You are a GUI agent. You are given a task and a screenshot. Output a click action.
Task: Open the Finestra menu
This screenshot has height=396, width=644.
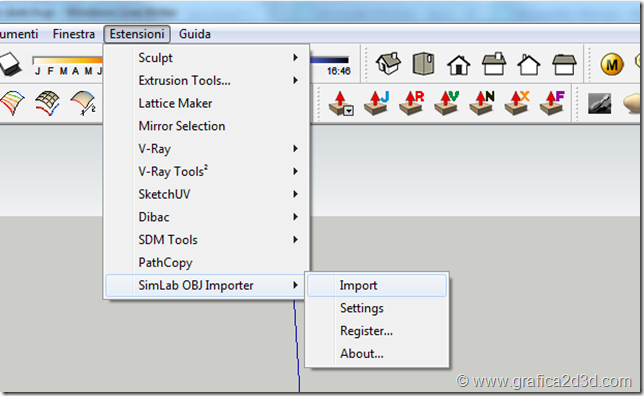tap(74, 34)
